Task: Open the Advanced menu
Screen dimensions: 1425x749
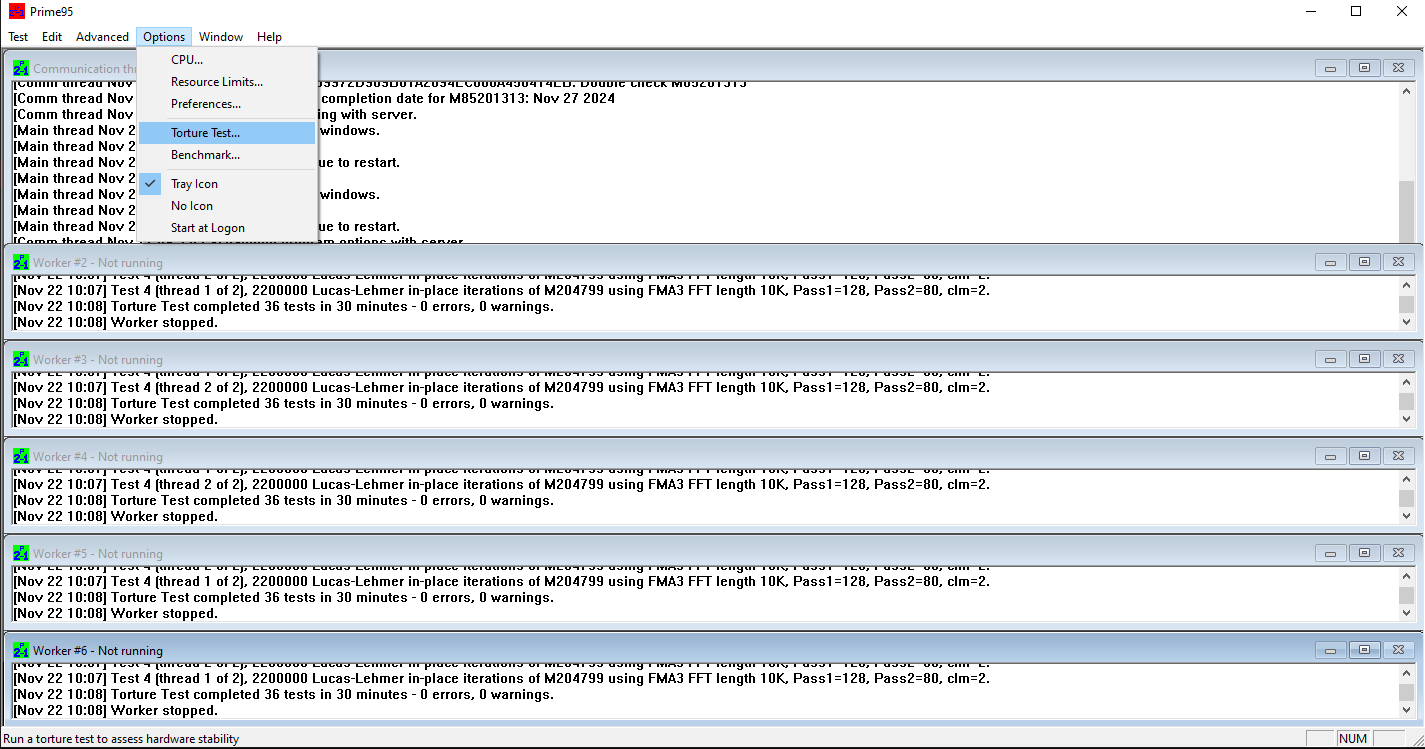Action: 102,37
